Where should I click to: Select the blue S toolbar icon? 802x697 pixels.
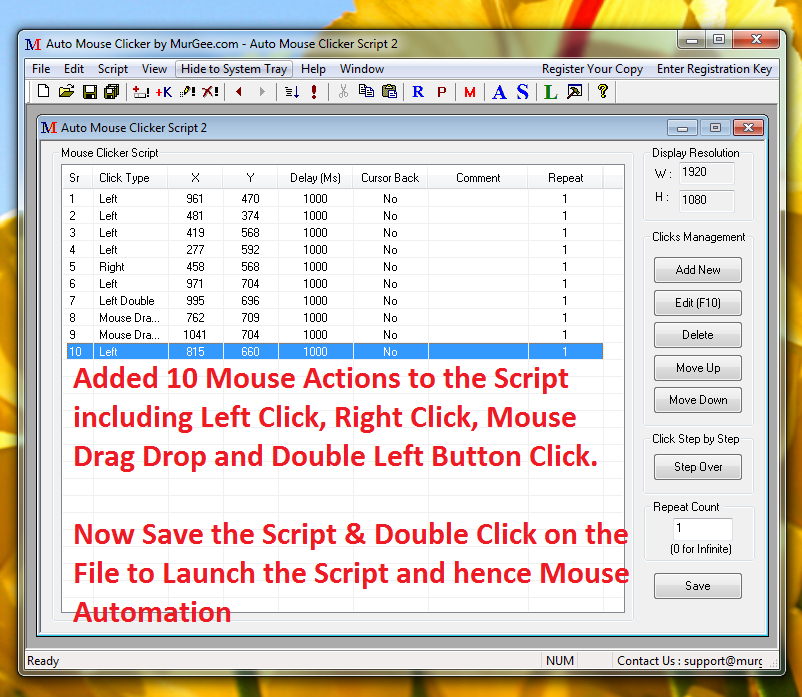pos(520,91)
